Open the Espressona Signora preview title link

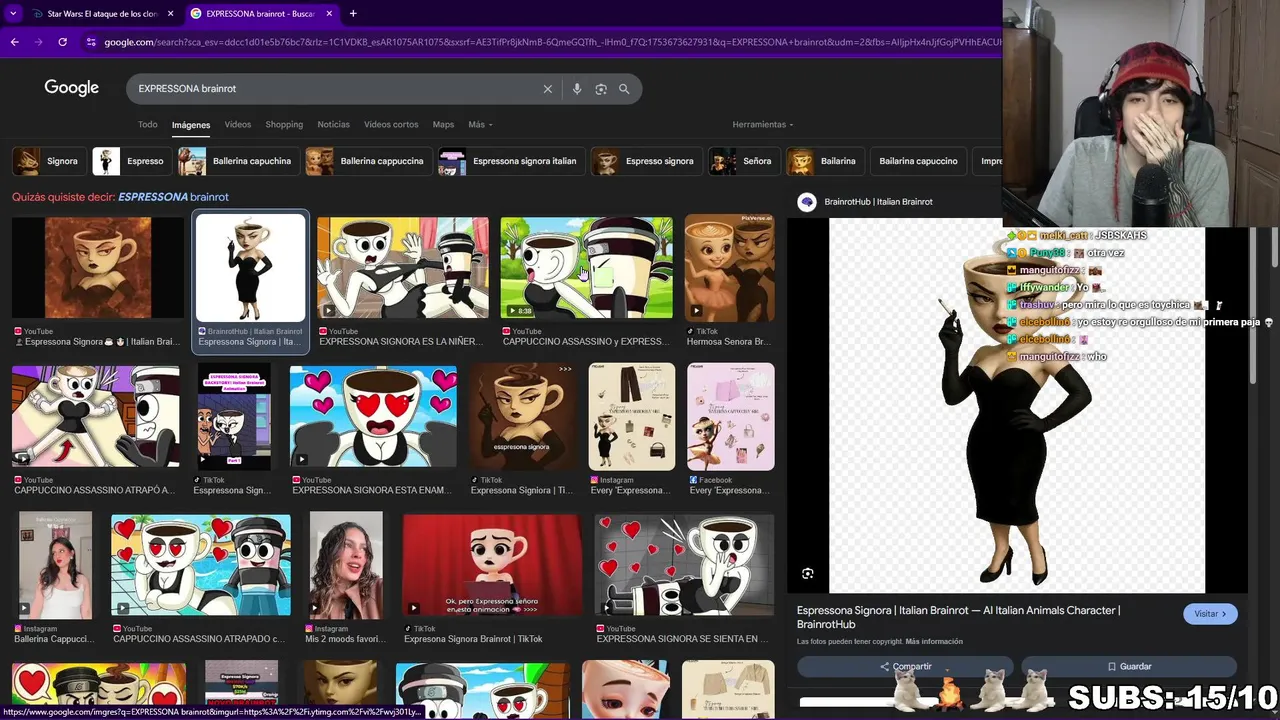point(958,617)
